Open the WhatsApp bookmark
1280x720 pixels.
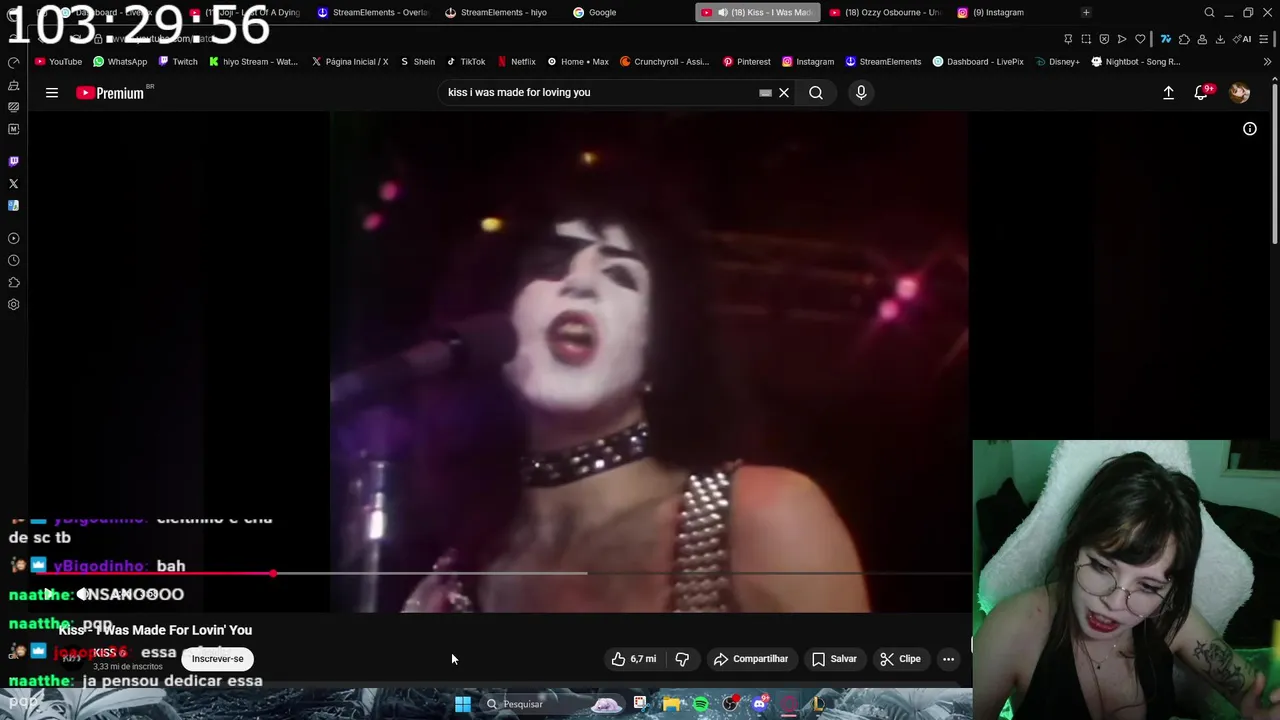pos(120,61)
